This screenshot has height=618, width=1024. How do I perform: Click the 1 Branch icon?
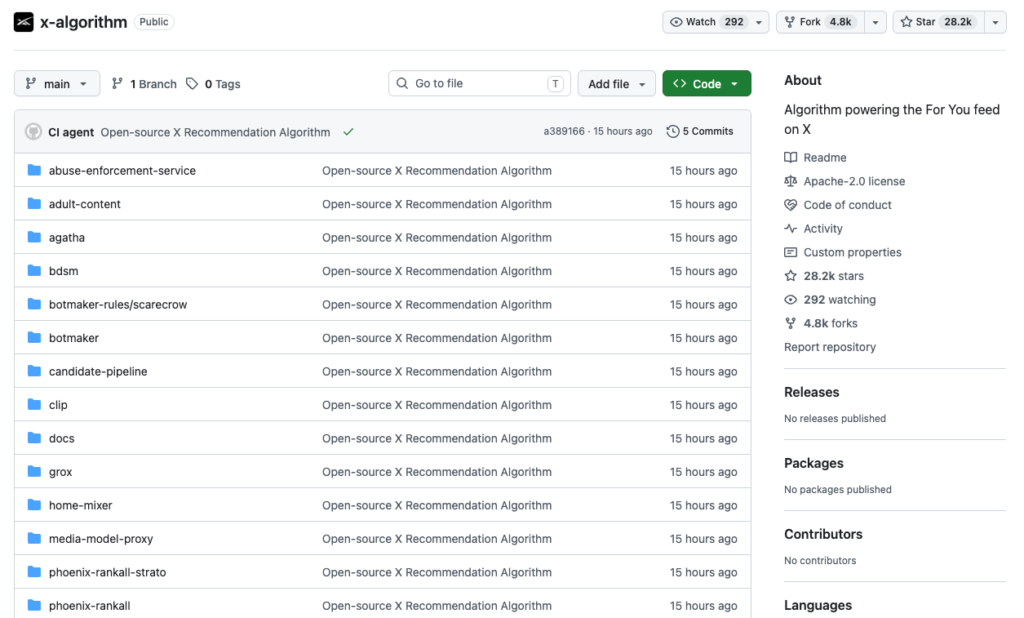pos(117,84)
